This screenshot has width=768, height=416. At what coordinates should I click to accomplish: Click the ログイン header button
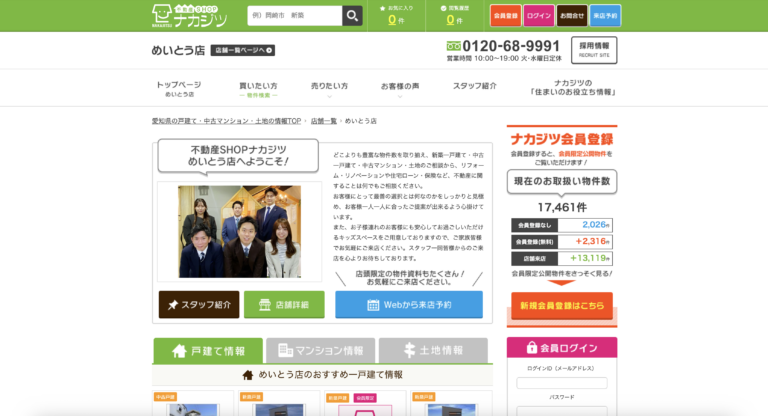(539, 16)
